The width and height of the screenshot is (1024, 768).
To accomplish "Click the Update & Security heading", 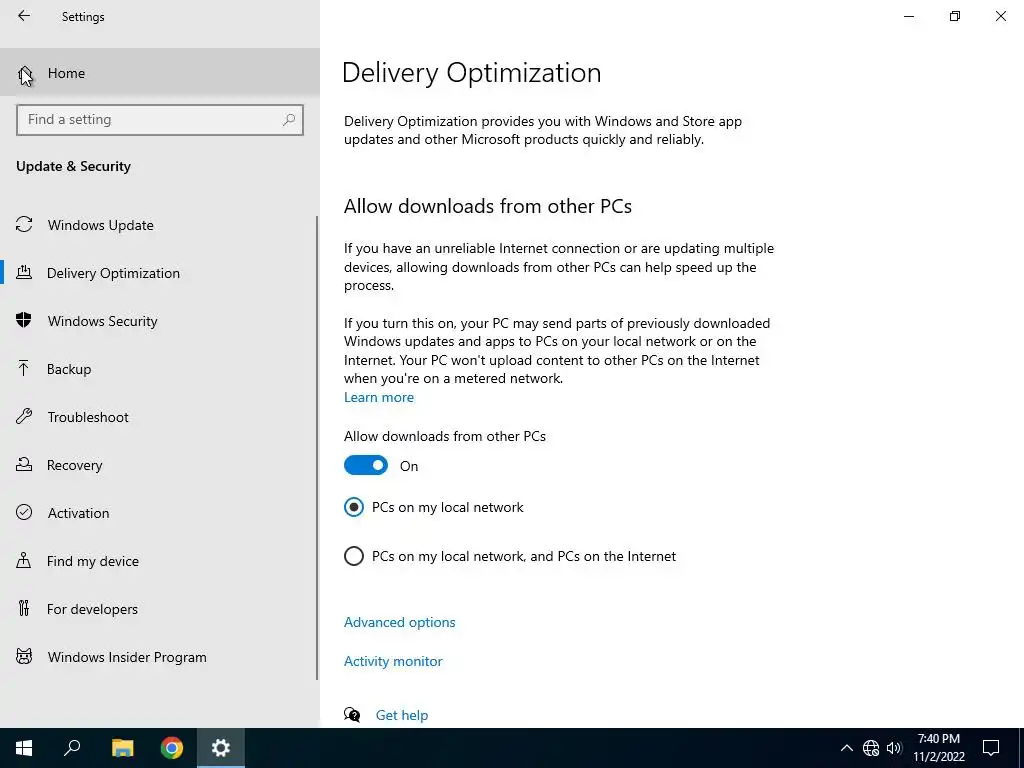I will pyautogui.click(x=73, y=166).
